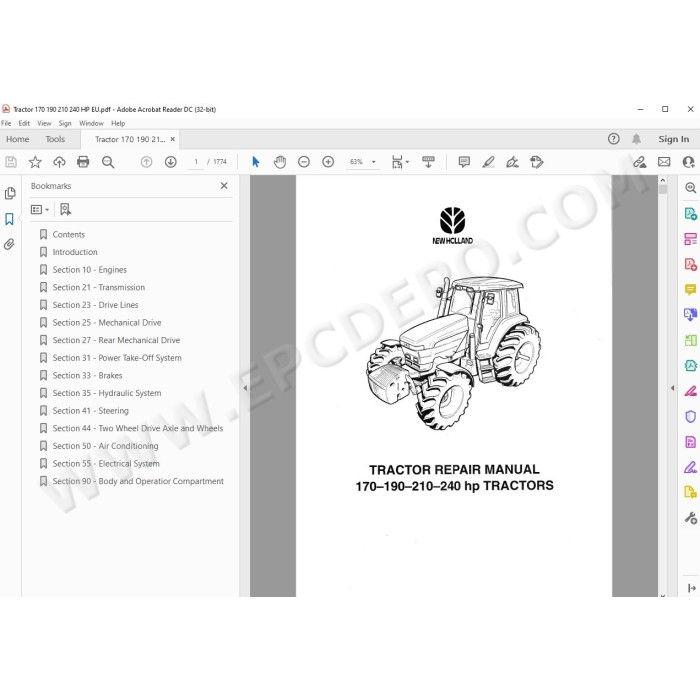Open Export PDF tool in right pane
700x700 pixels.
(x=690, y=214)
